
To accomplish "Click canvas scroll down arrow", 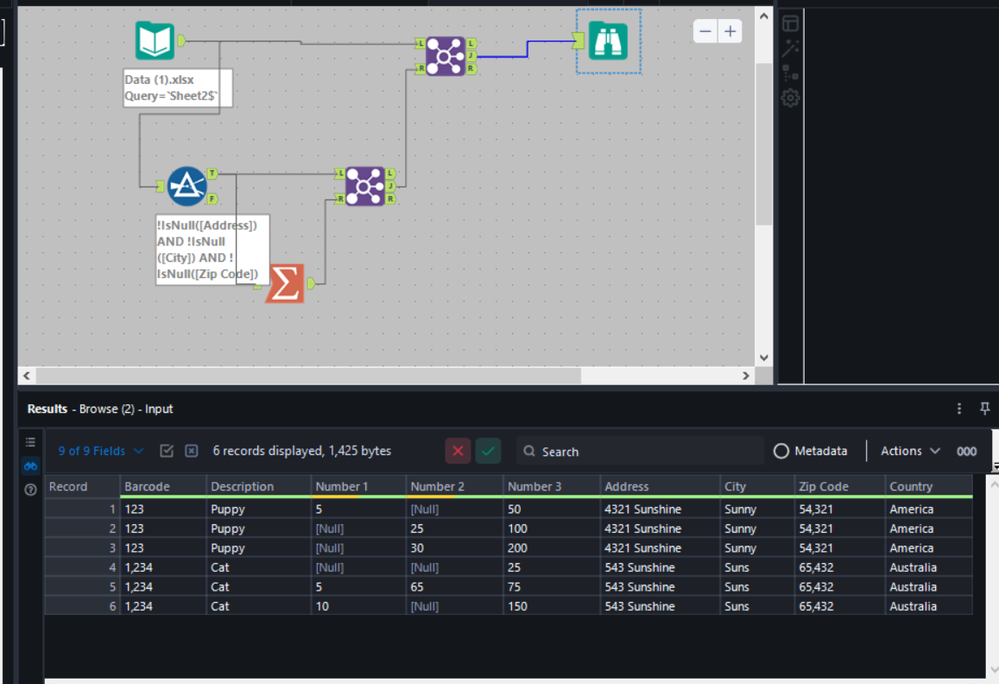I will [764, 358].
